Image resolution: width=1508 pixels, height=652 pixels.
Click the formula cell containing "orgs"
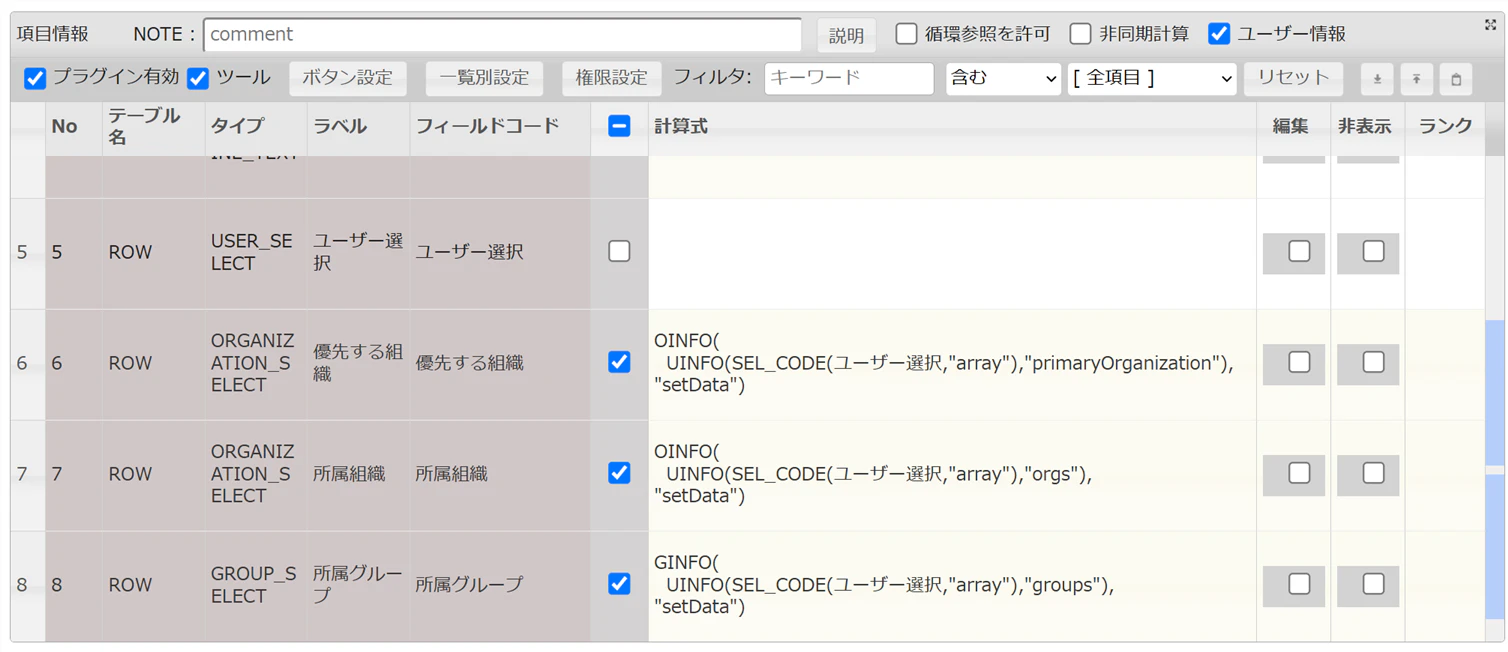click(x=952, y=475)
